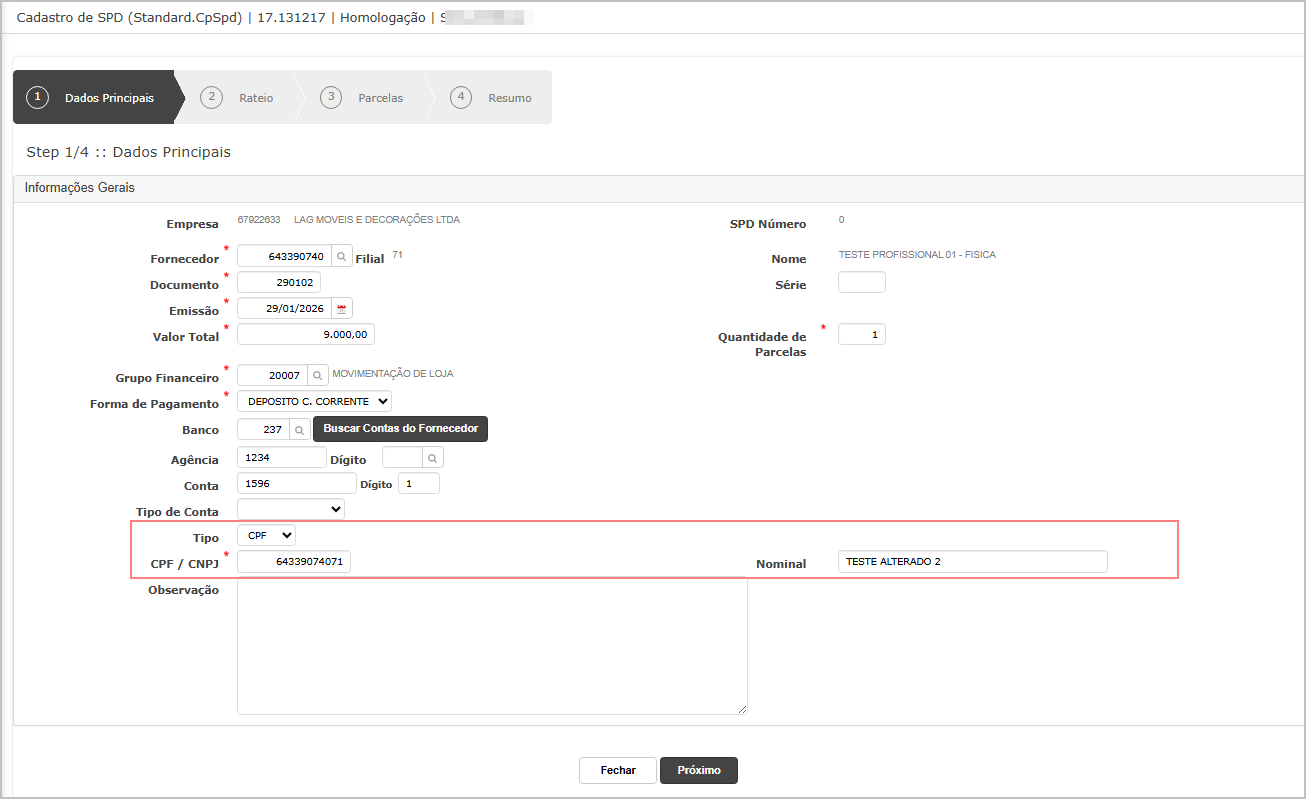Click the Série input field
Screen dimensions: 1306x799
coord(861,283)
